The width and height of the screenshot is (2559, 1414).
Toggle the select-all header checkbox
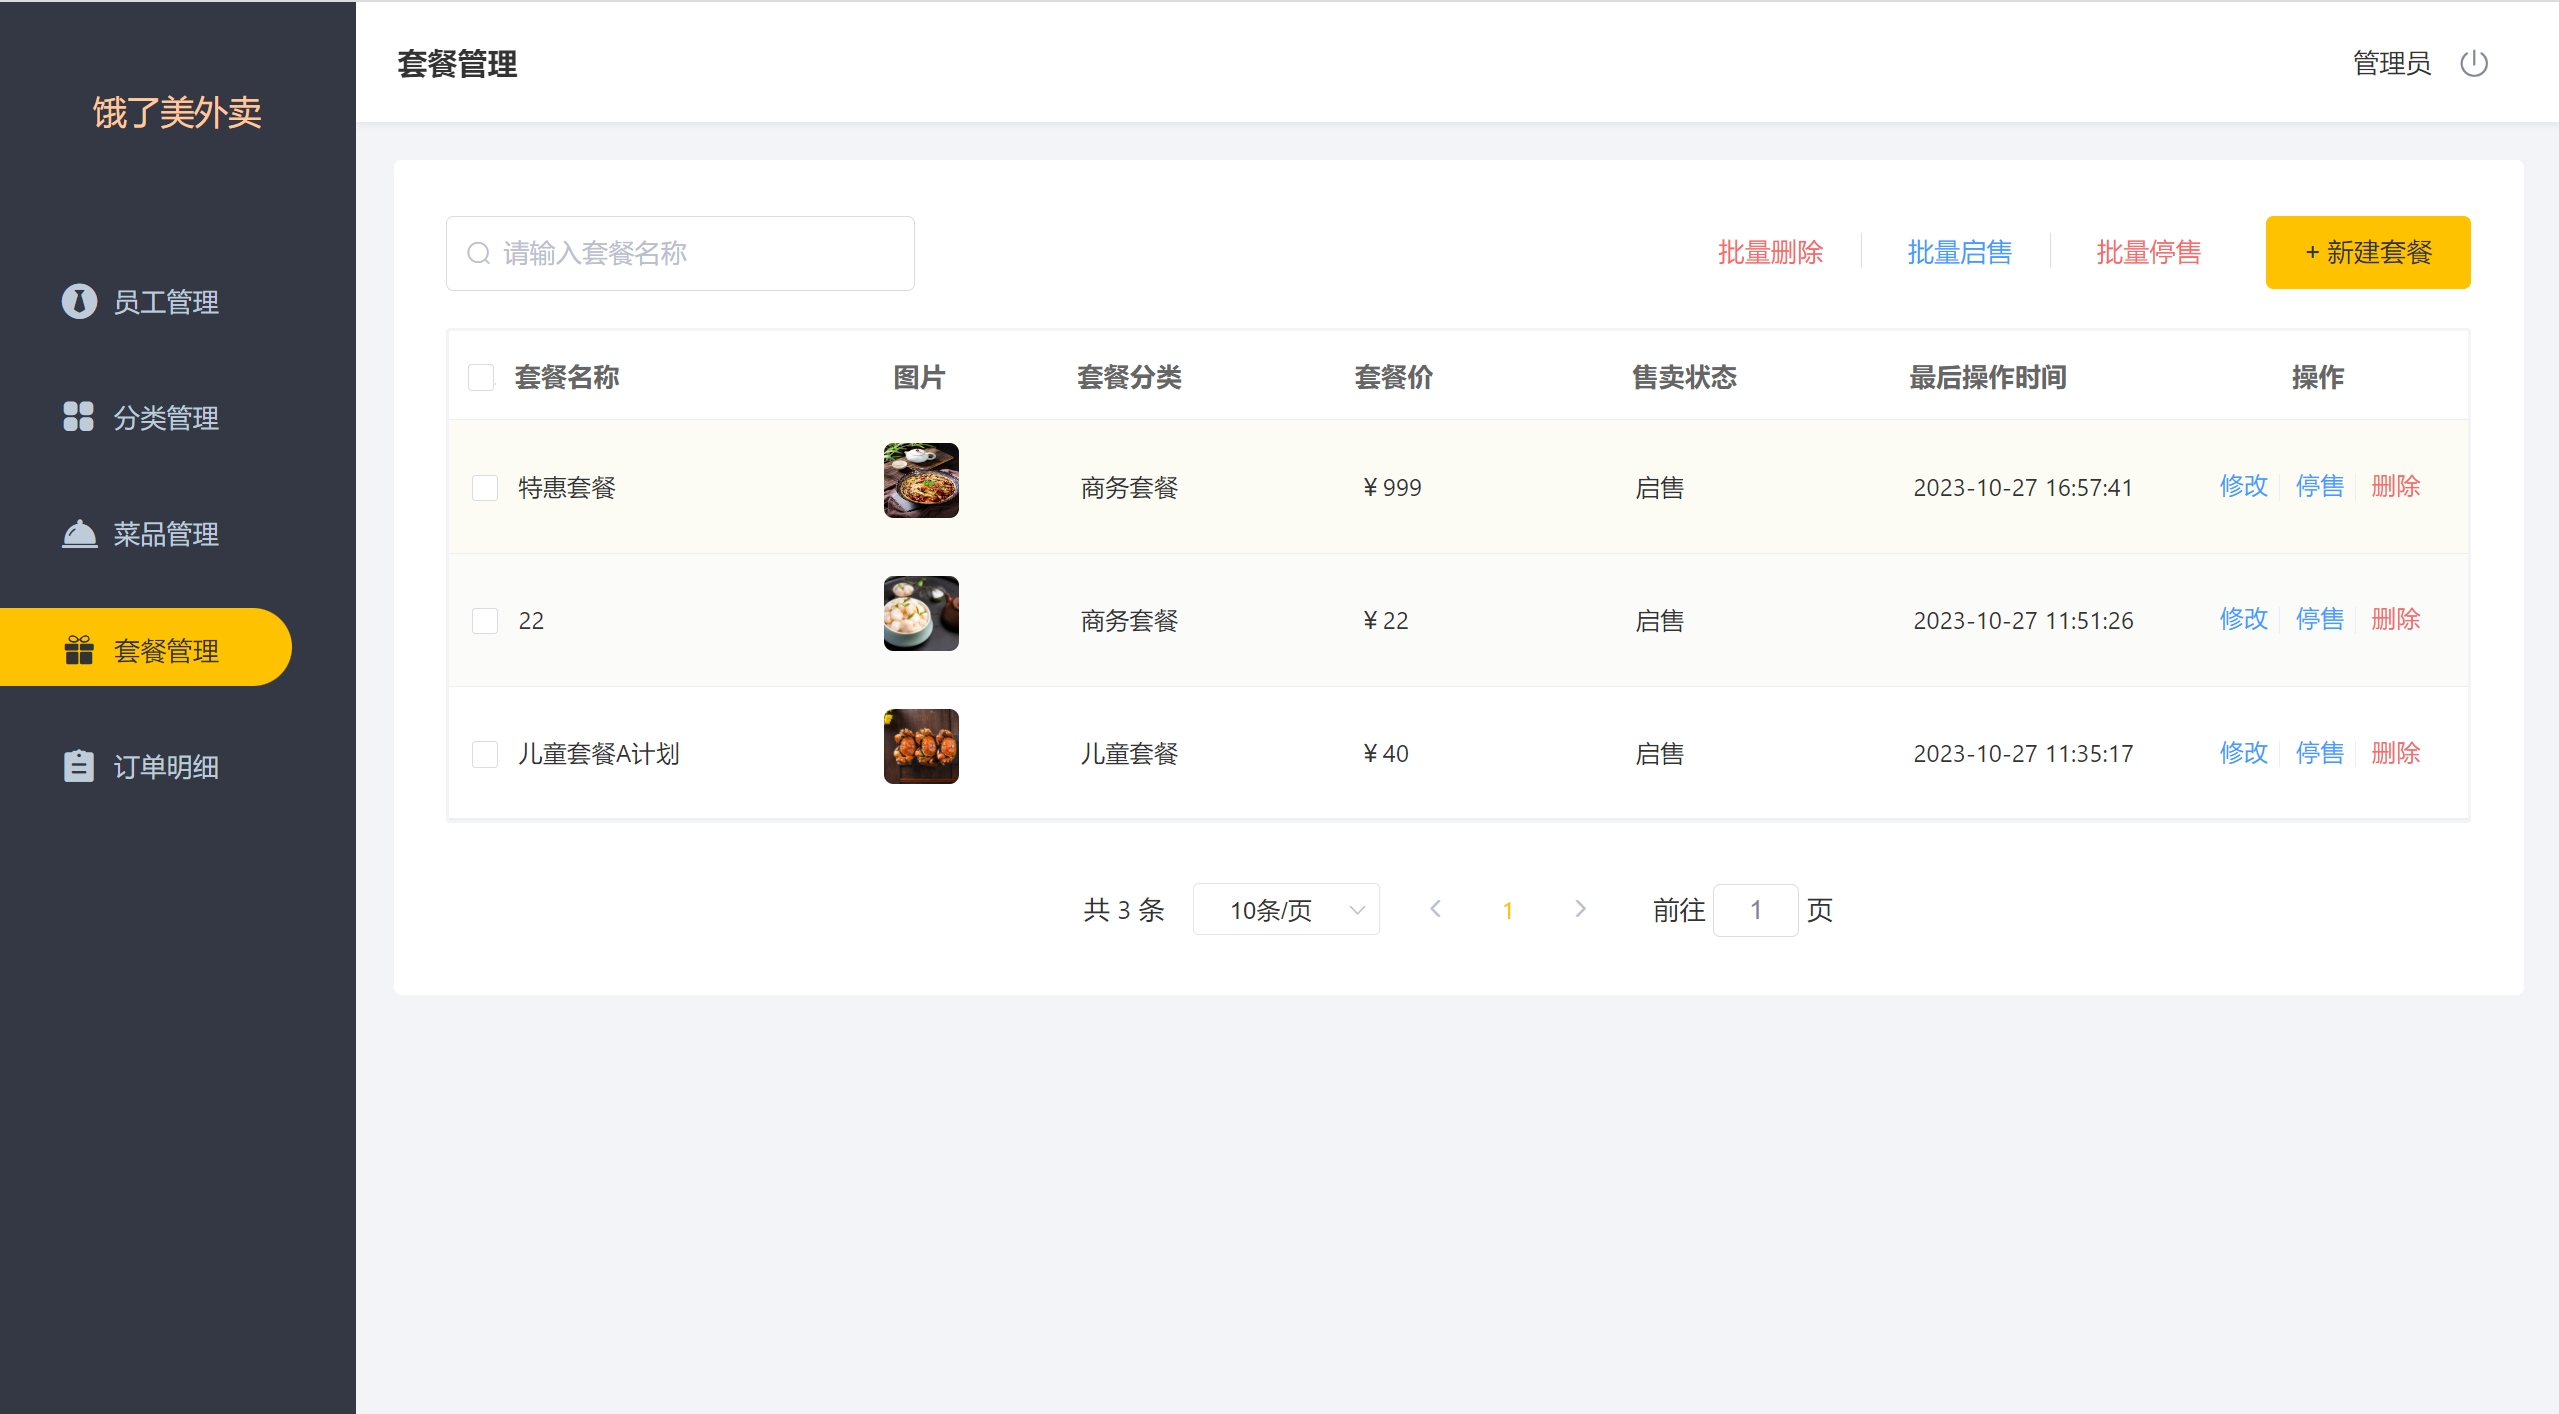pos(481,377)
